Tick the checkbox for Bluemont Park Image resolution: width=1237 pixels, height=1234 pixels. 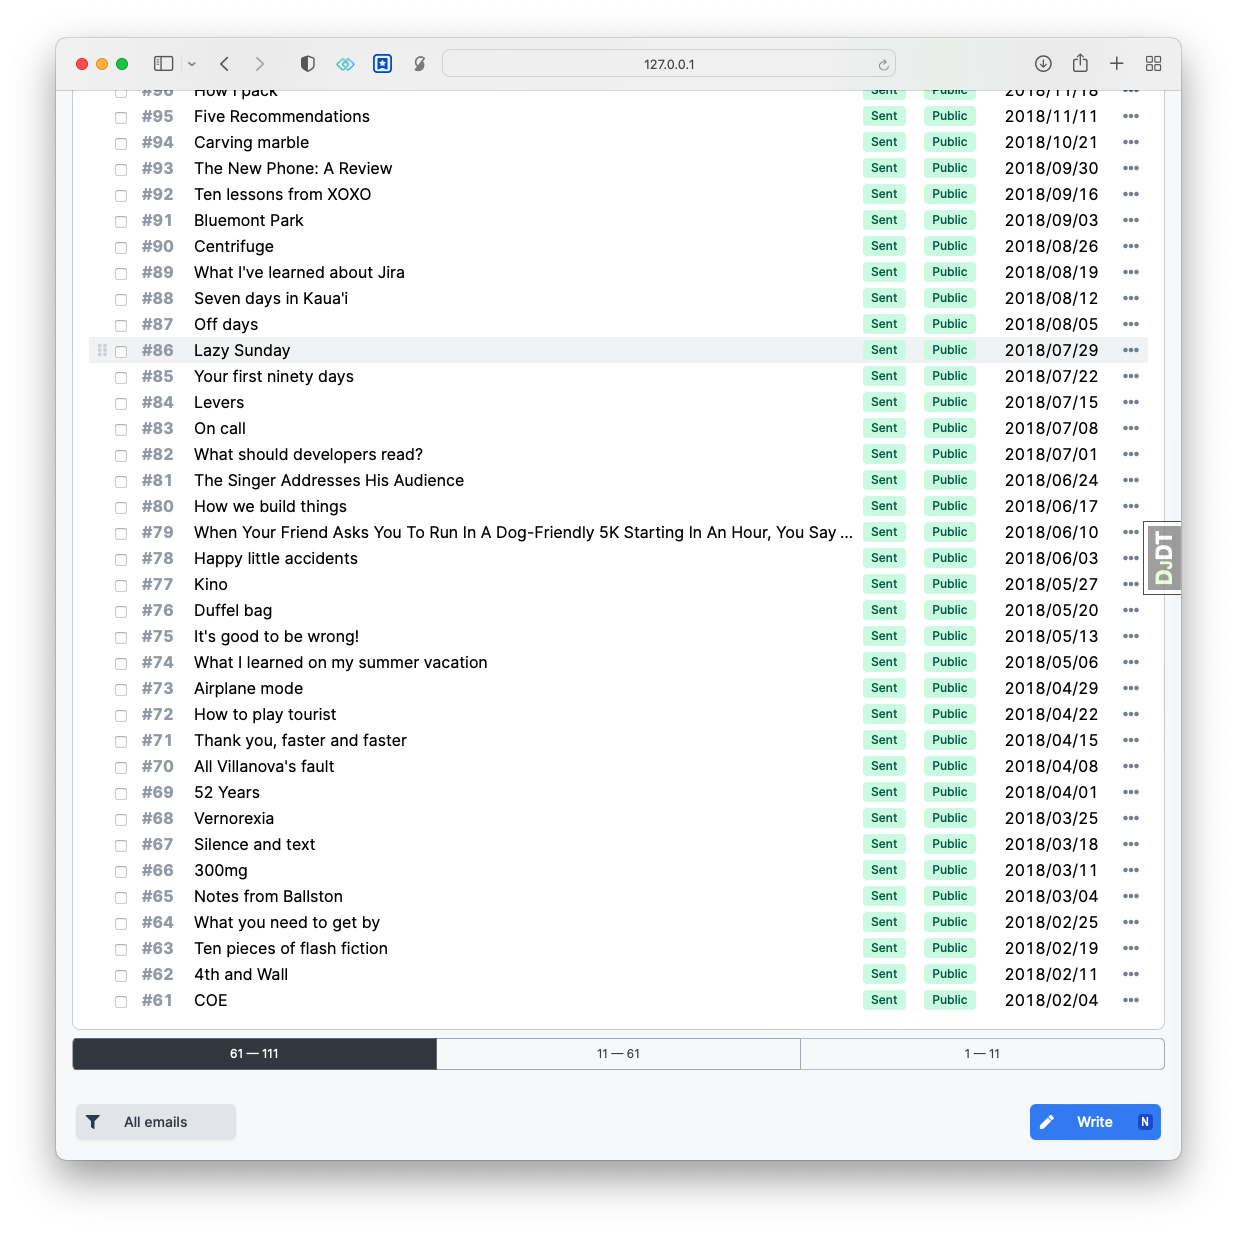click(121, 221)
